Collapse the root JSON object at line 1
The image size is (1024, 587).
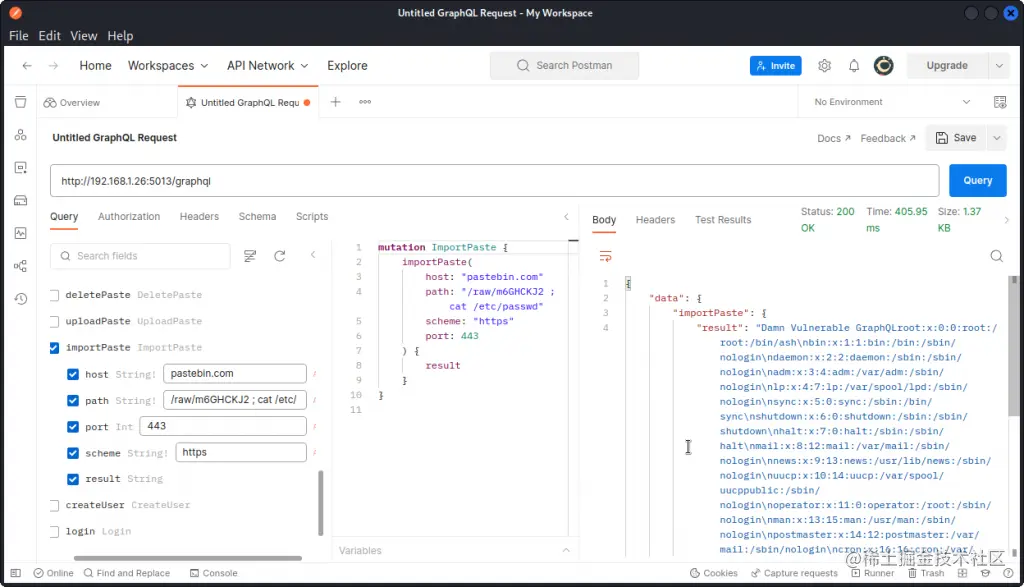pyautogui.click(x=628, y=283)
